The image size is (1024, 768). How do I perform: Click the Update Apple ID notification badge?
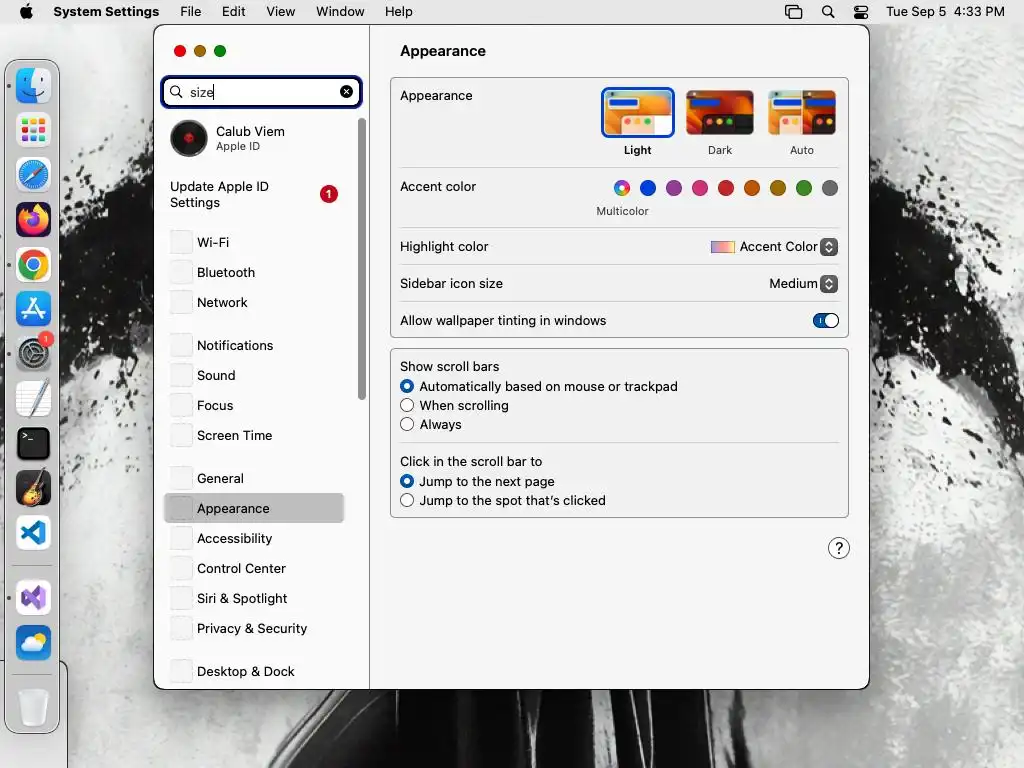tap(328, 194)
